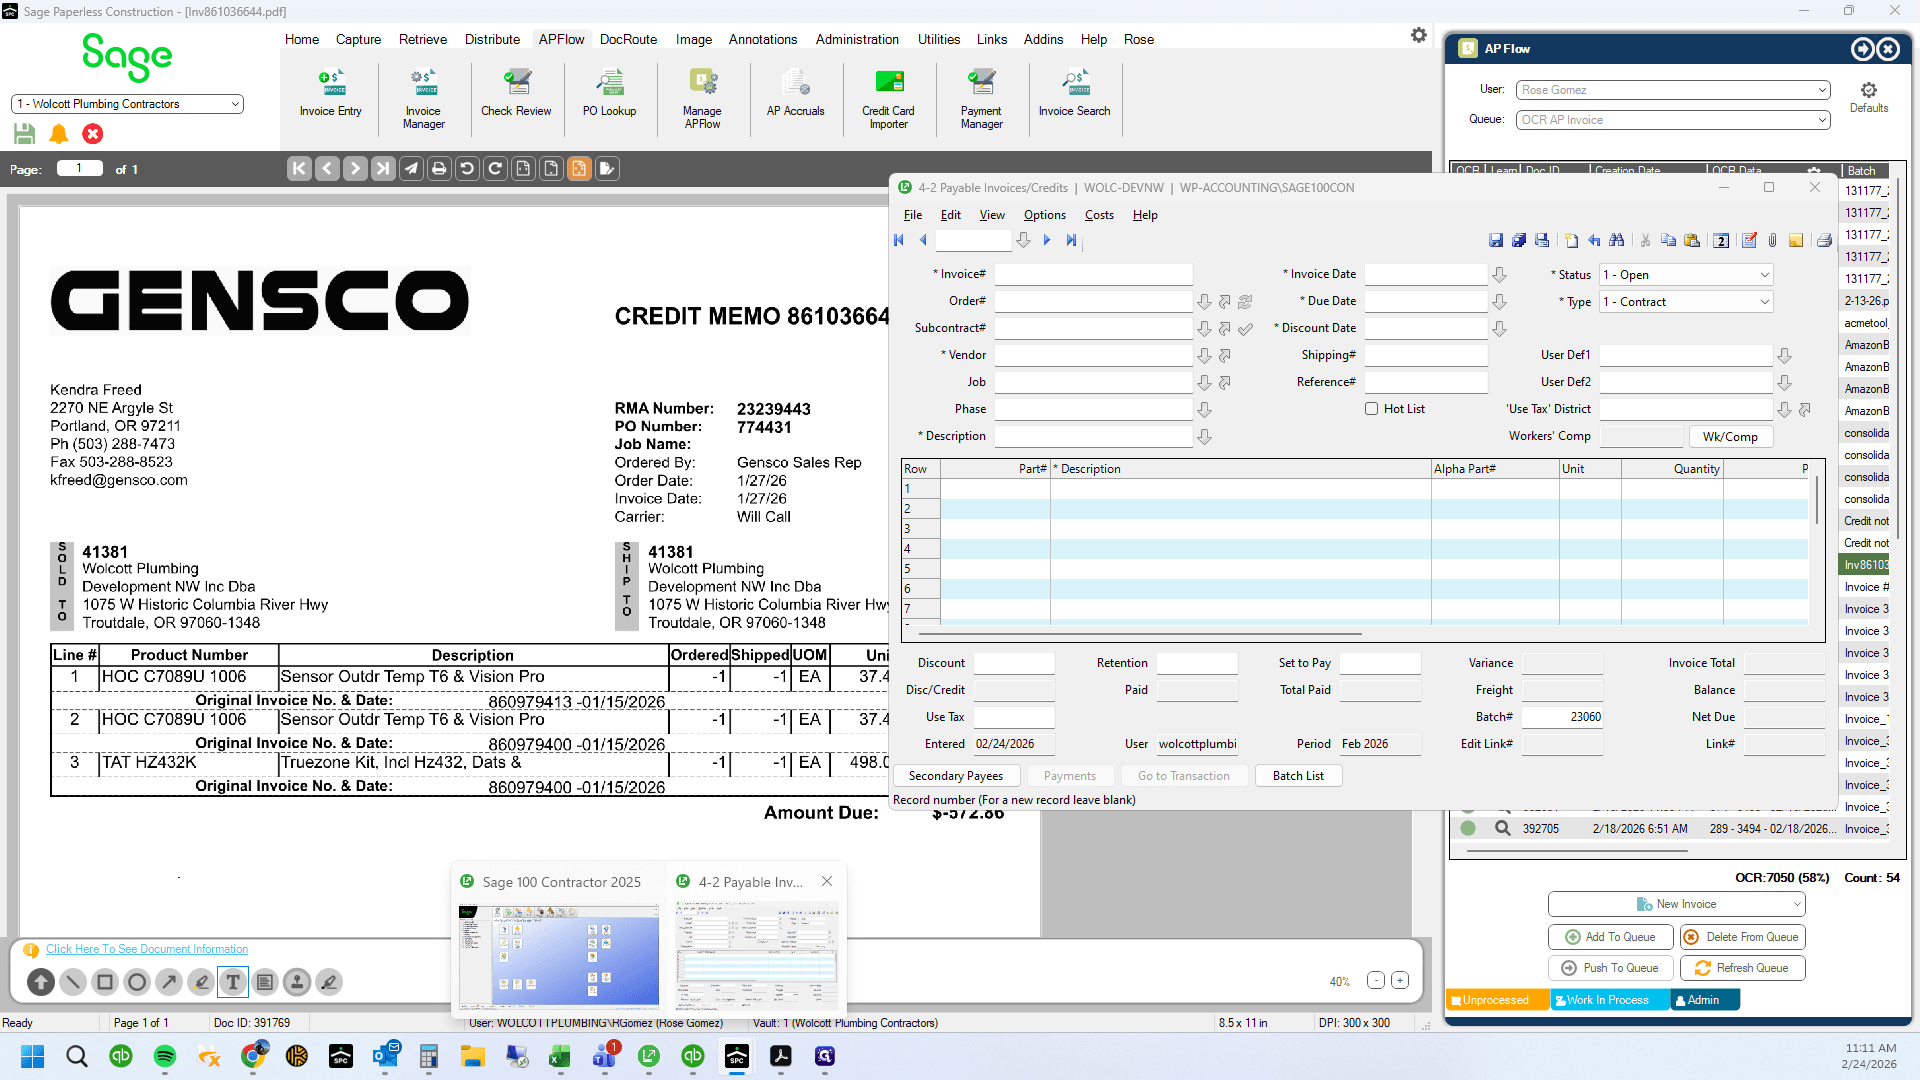
Task: Check the Hot List checkbox
Action: click(x=1372, y=409)
